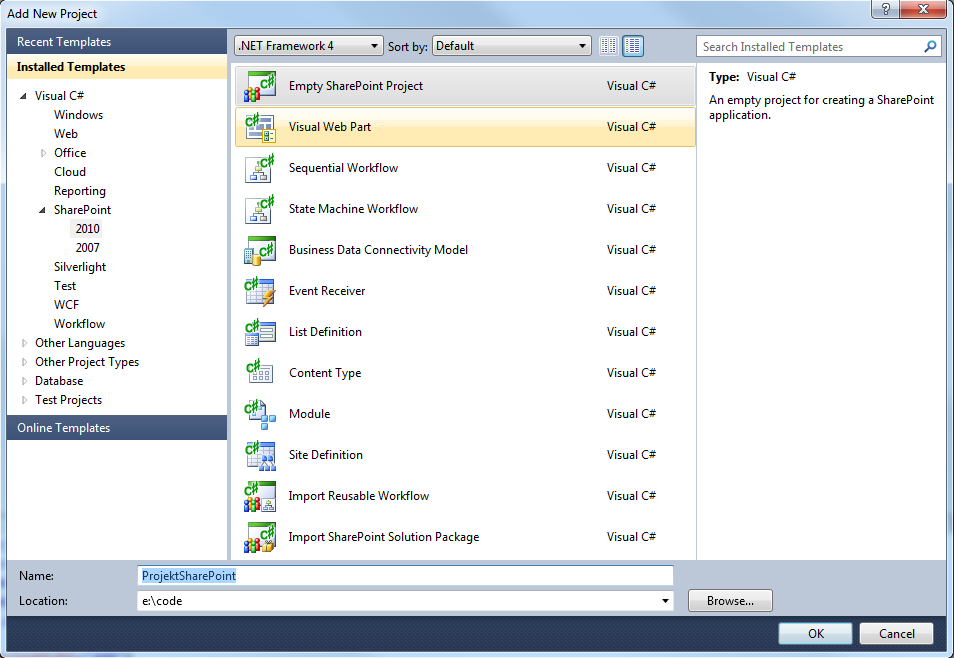954x658 pixels.
Task: Collapse the SharePoint tree node
Action: pyautogui.click(x=43, y=210)
